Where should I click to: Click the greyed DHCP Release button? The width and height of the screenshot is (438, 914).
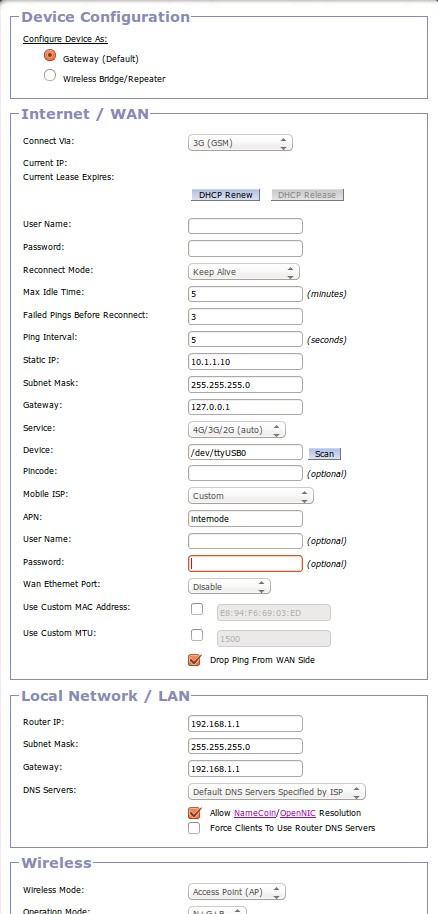(307, 195)
